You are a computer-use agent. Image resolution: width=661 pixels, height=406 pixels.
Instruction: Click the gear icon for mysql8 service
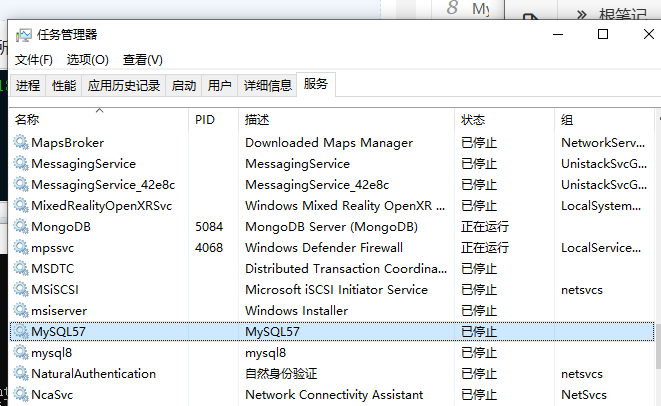pos(21,353)
